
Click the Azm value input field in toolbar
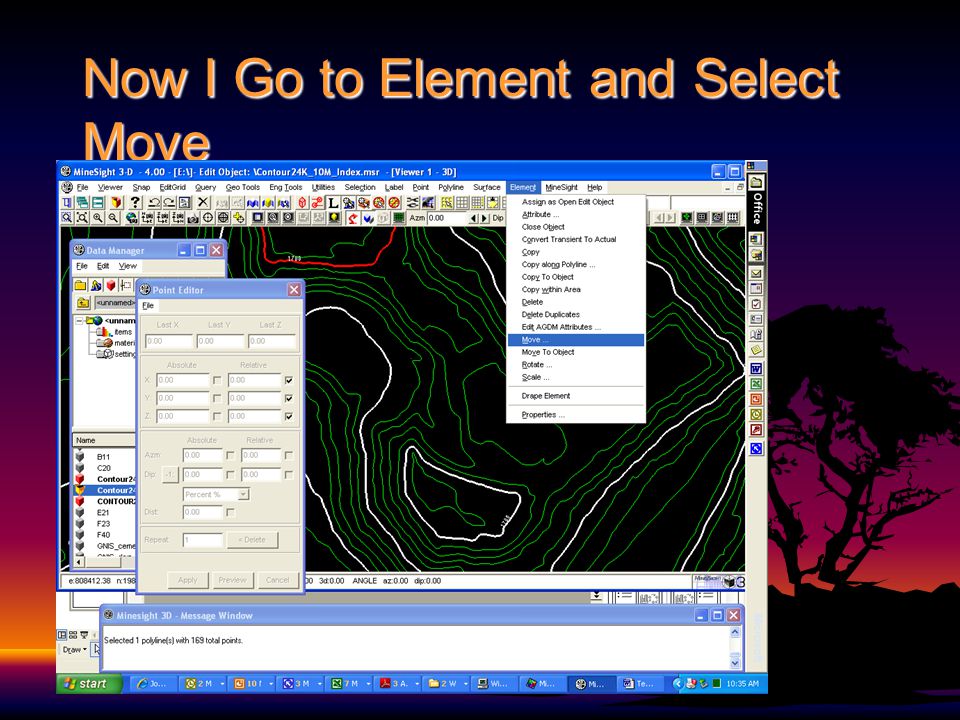pos(446,218)
